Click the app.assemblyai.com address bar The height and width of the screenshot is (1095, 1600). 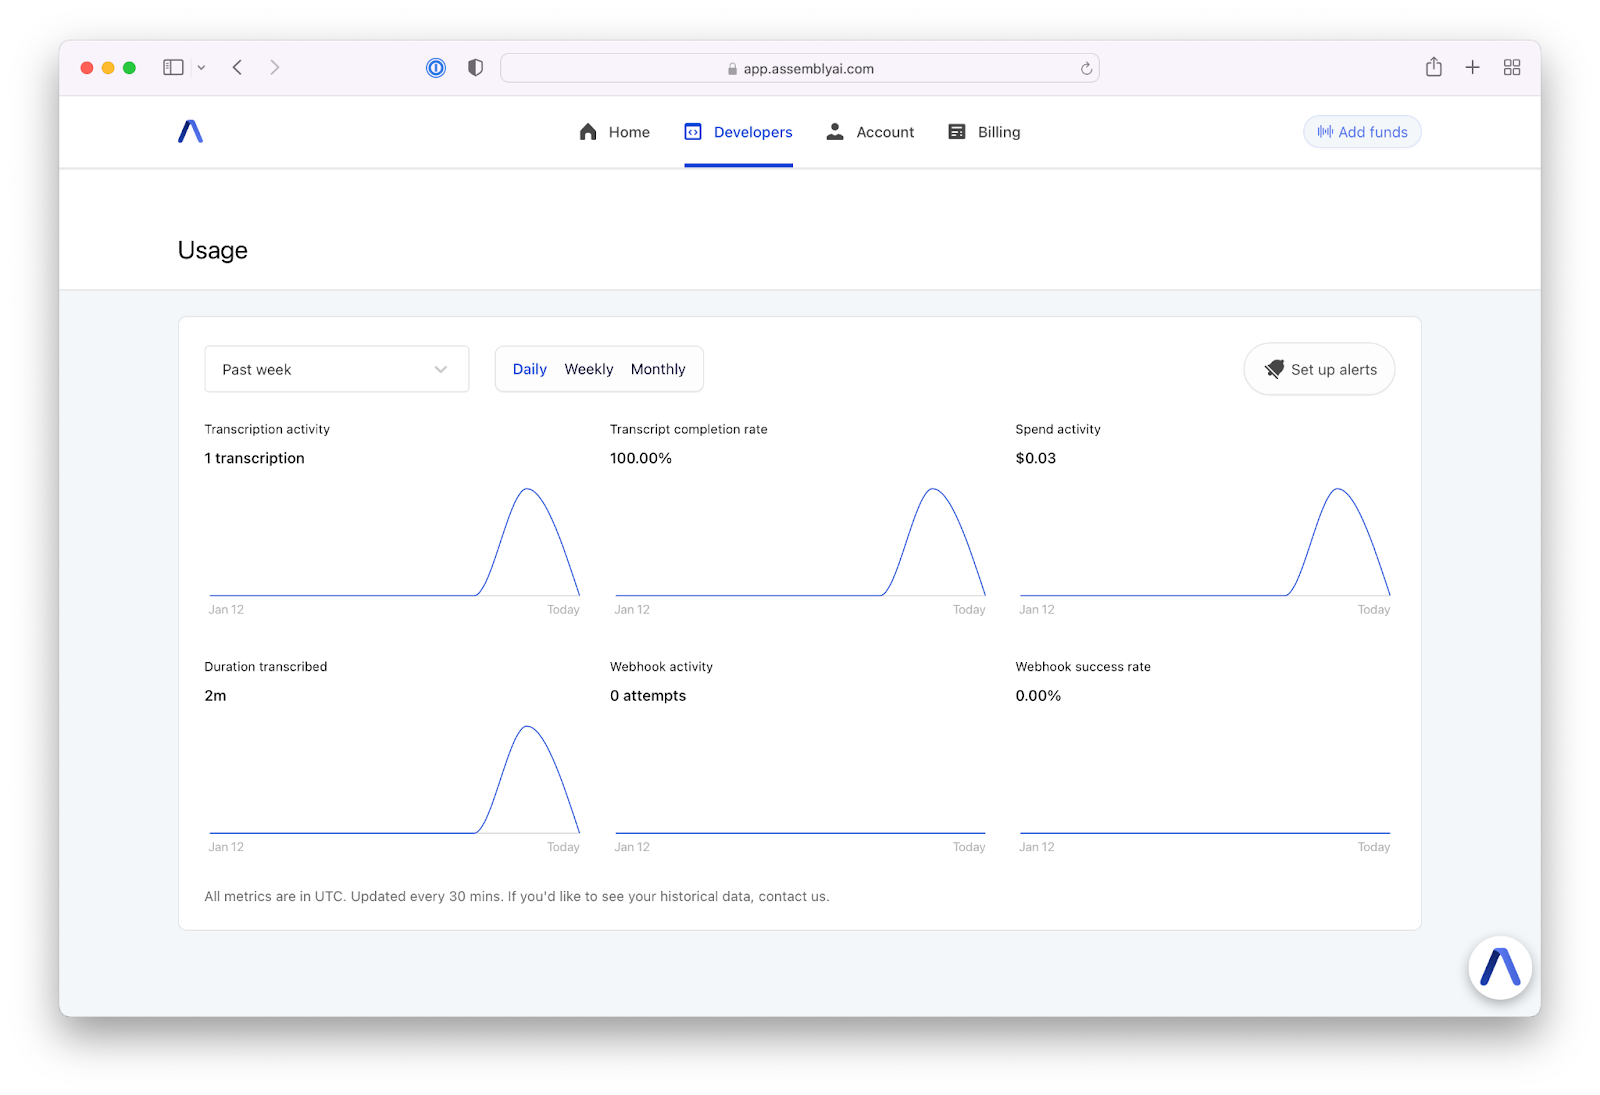(x=800, y=68)
